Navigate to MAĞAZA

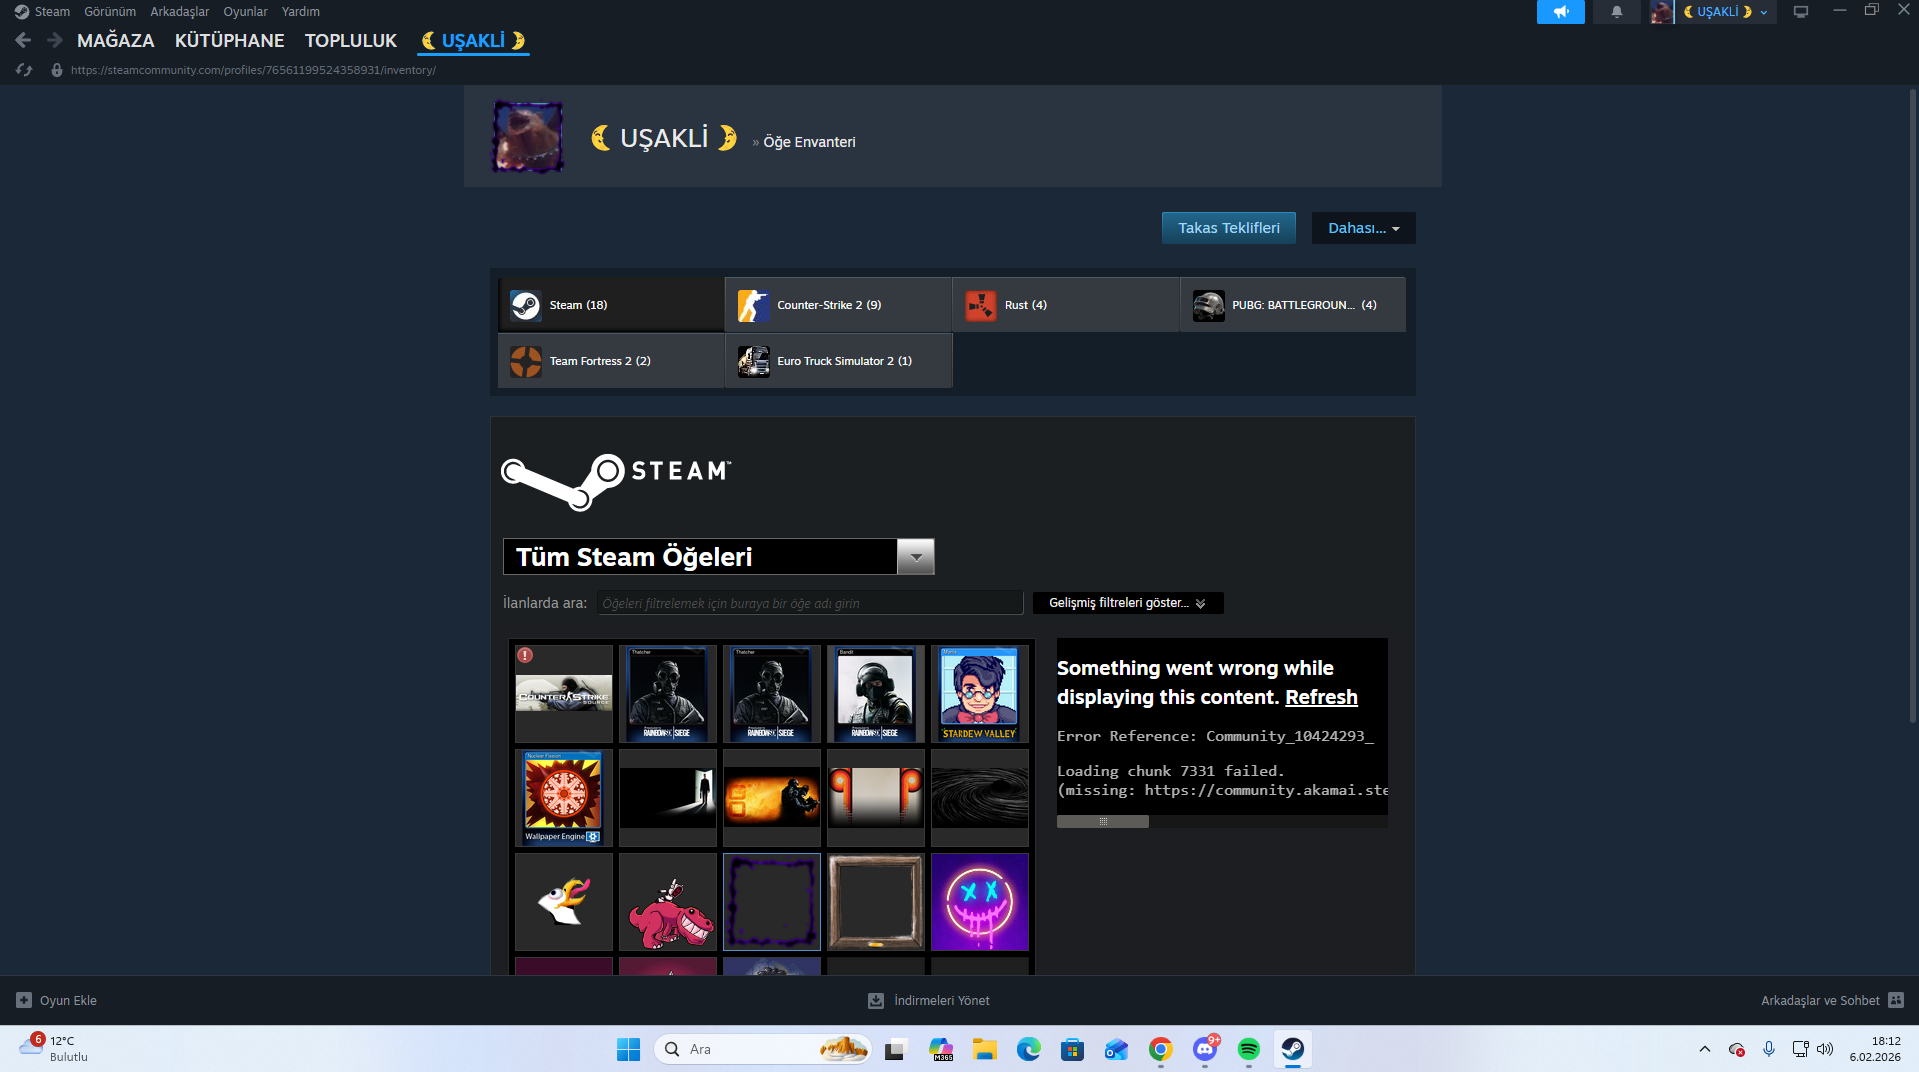point(116,41)
